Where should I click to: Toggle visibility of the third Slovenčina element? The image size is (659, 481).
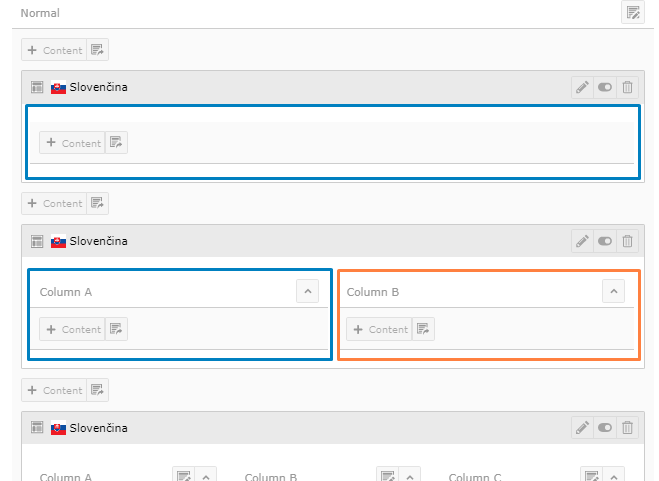pos(605,428)
